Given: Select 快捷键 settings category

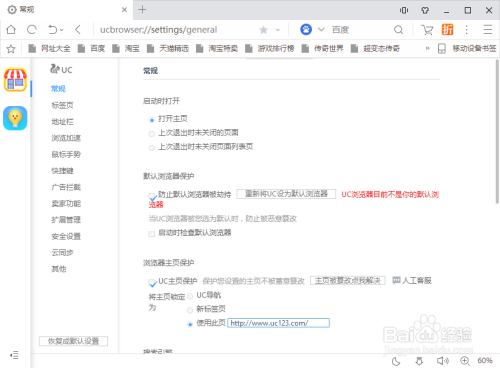Looking at the screenshot, I should tap(62, 171).
